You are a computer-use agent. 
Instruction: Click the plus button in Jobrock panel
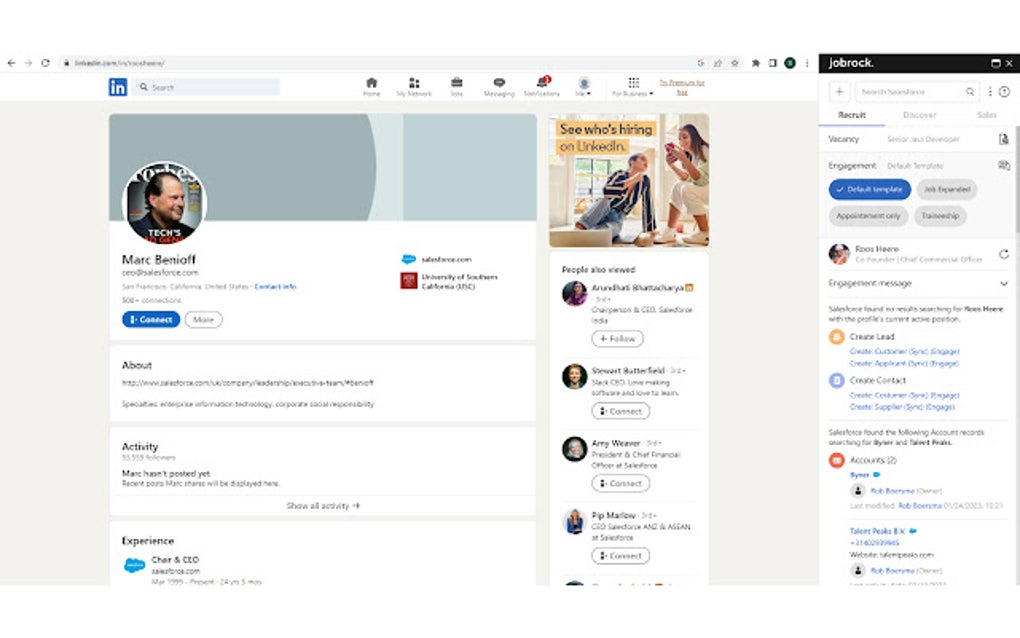coord(839,92)
